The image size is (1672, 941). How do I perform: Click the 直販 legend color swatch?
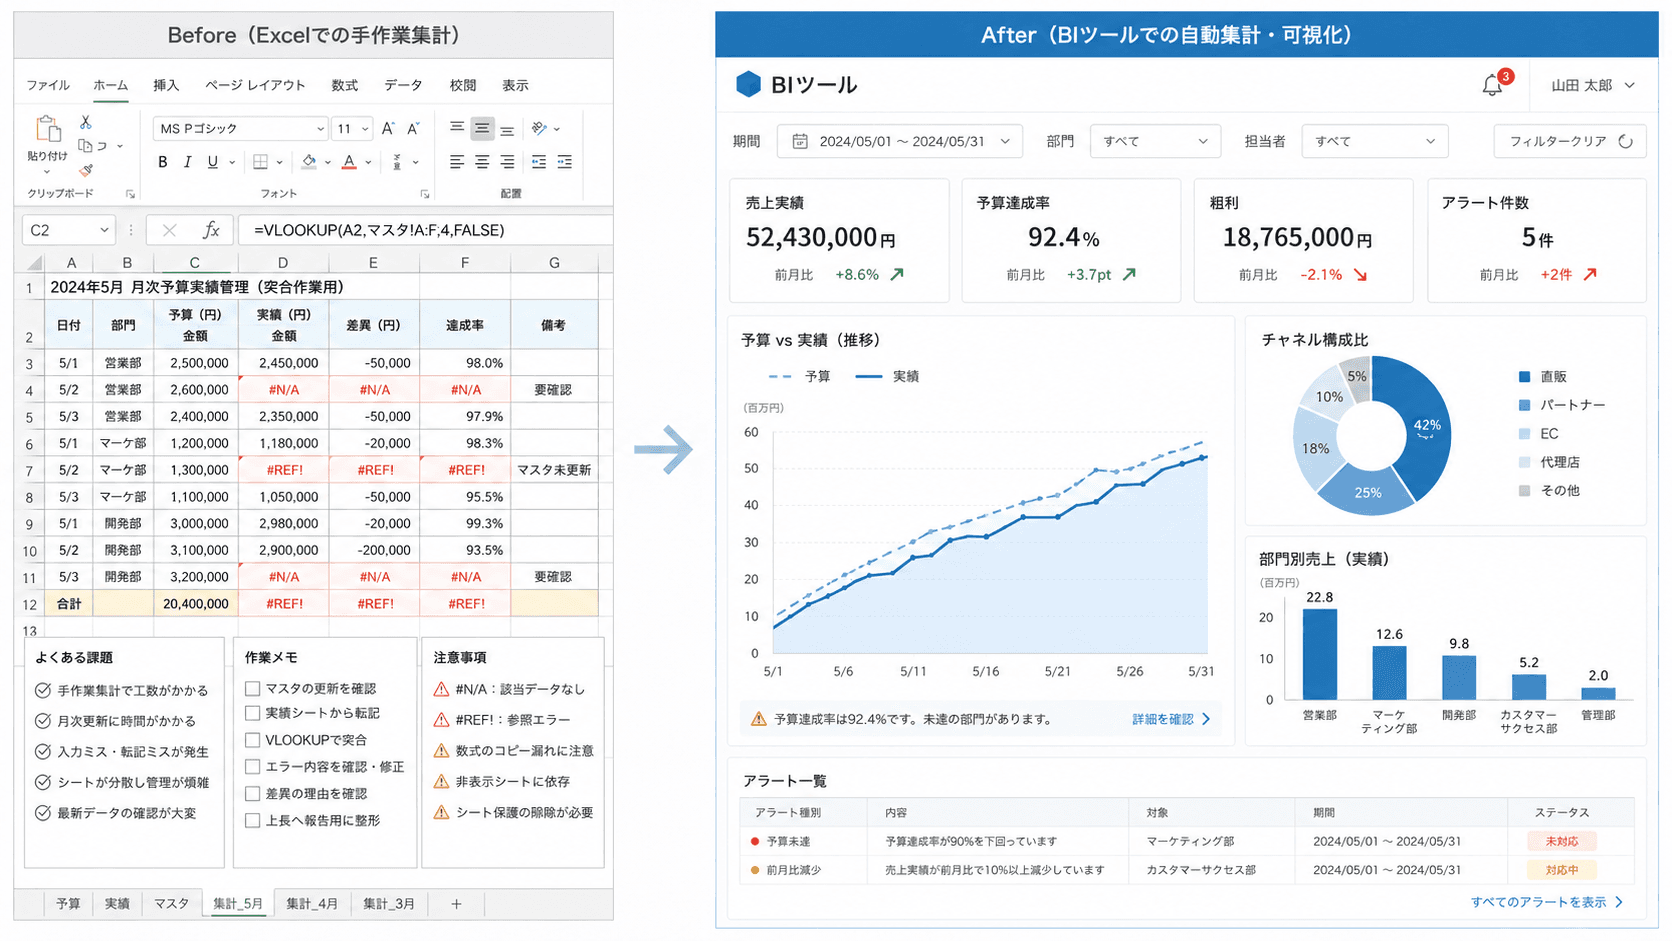tap(1524, 377)
